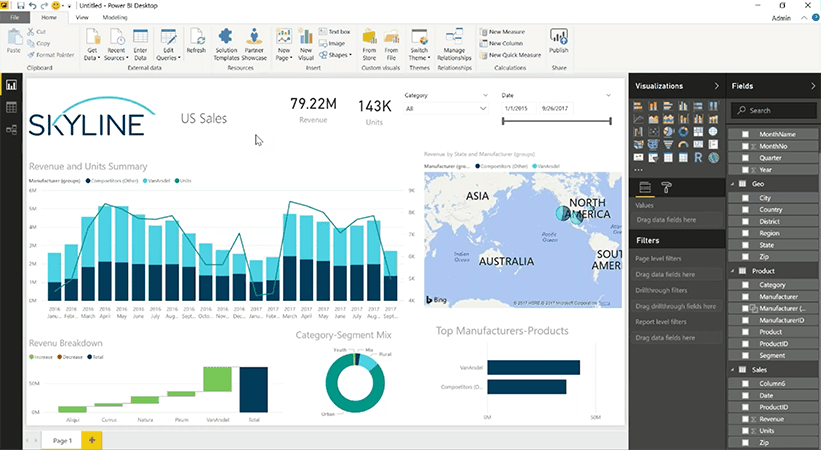Select the Format paint roller tab
This screenshot has width=821, height=450.
[668, 187]
